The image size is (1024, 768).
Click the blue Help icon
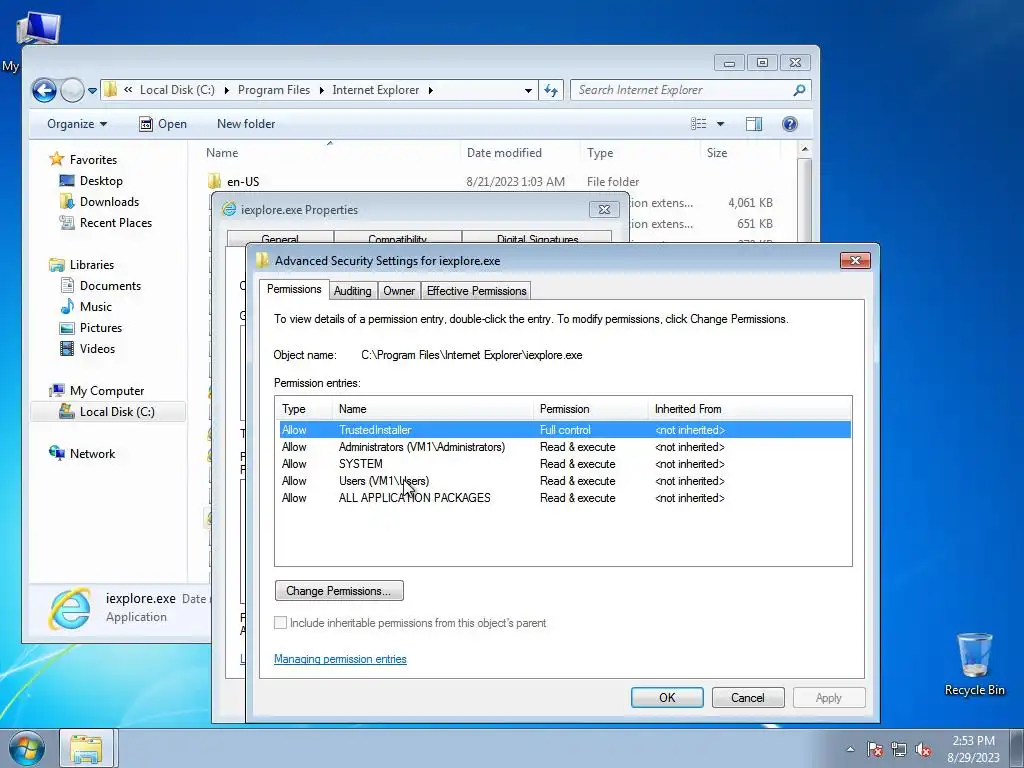[x=790, y=124]
